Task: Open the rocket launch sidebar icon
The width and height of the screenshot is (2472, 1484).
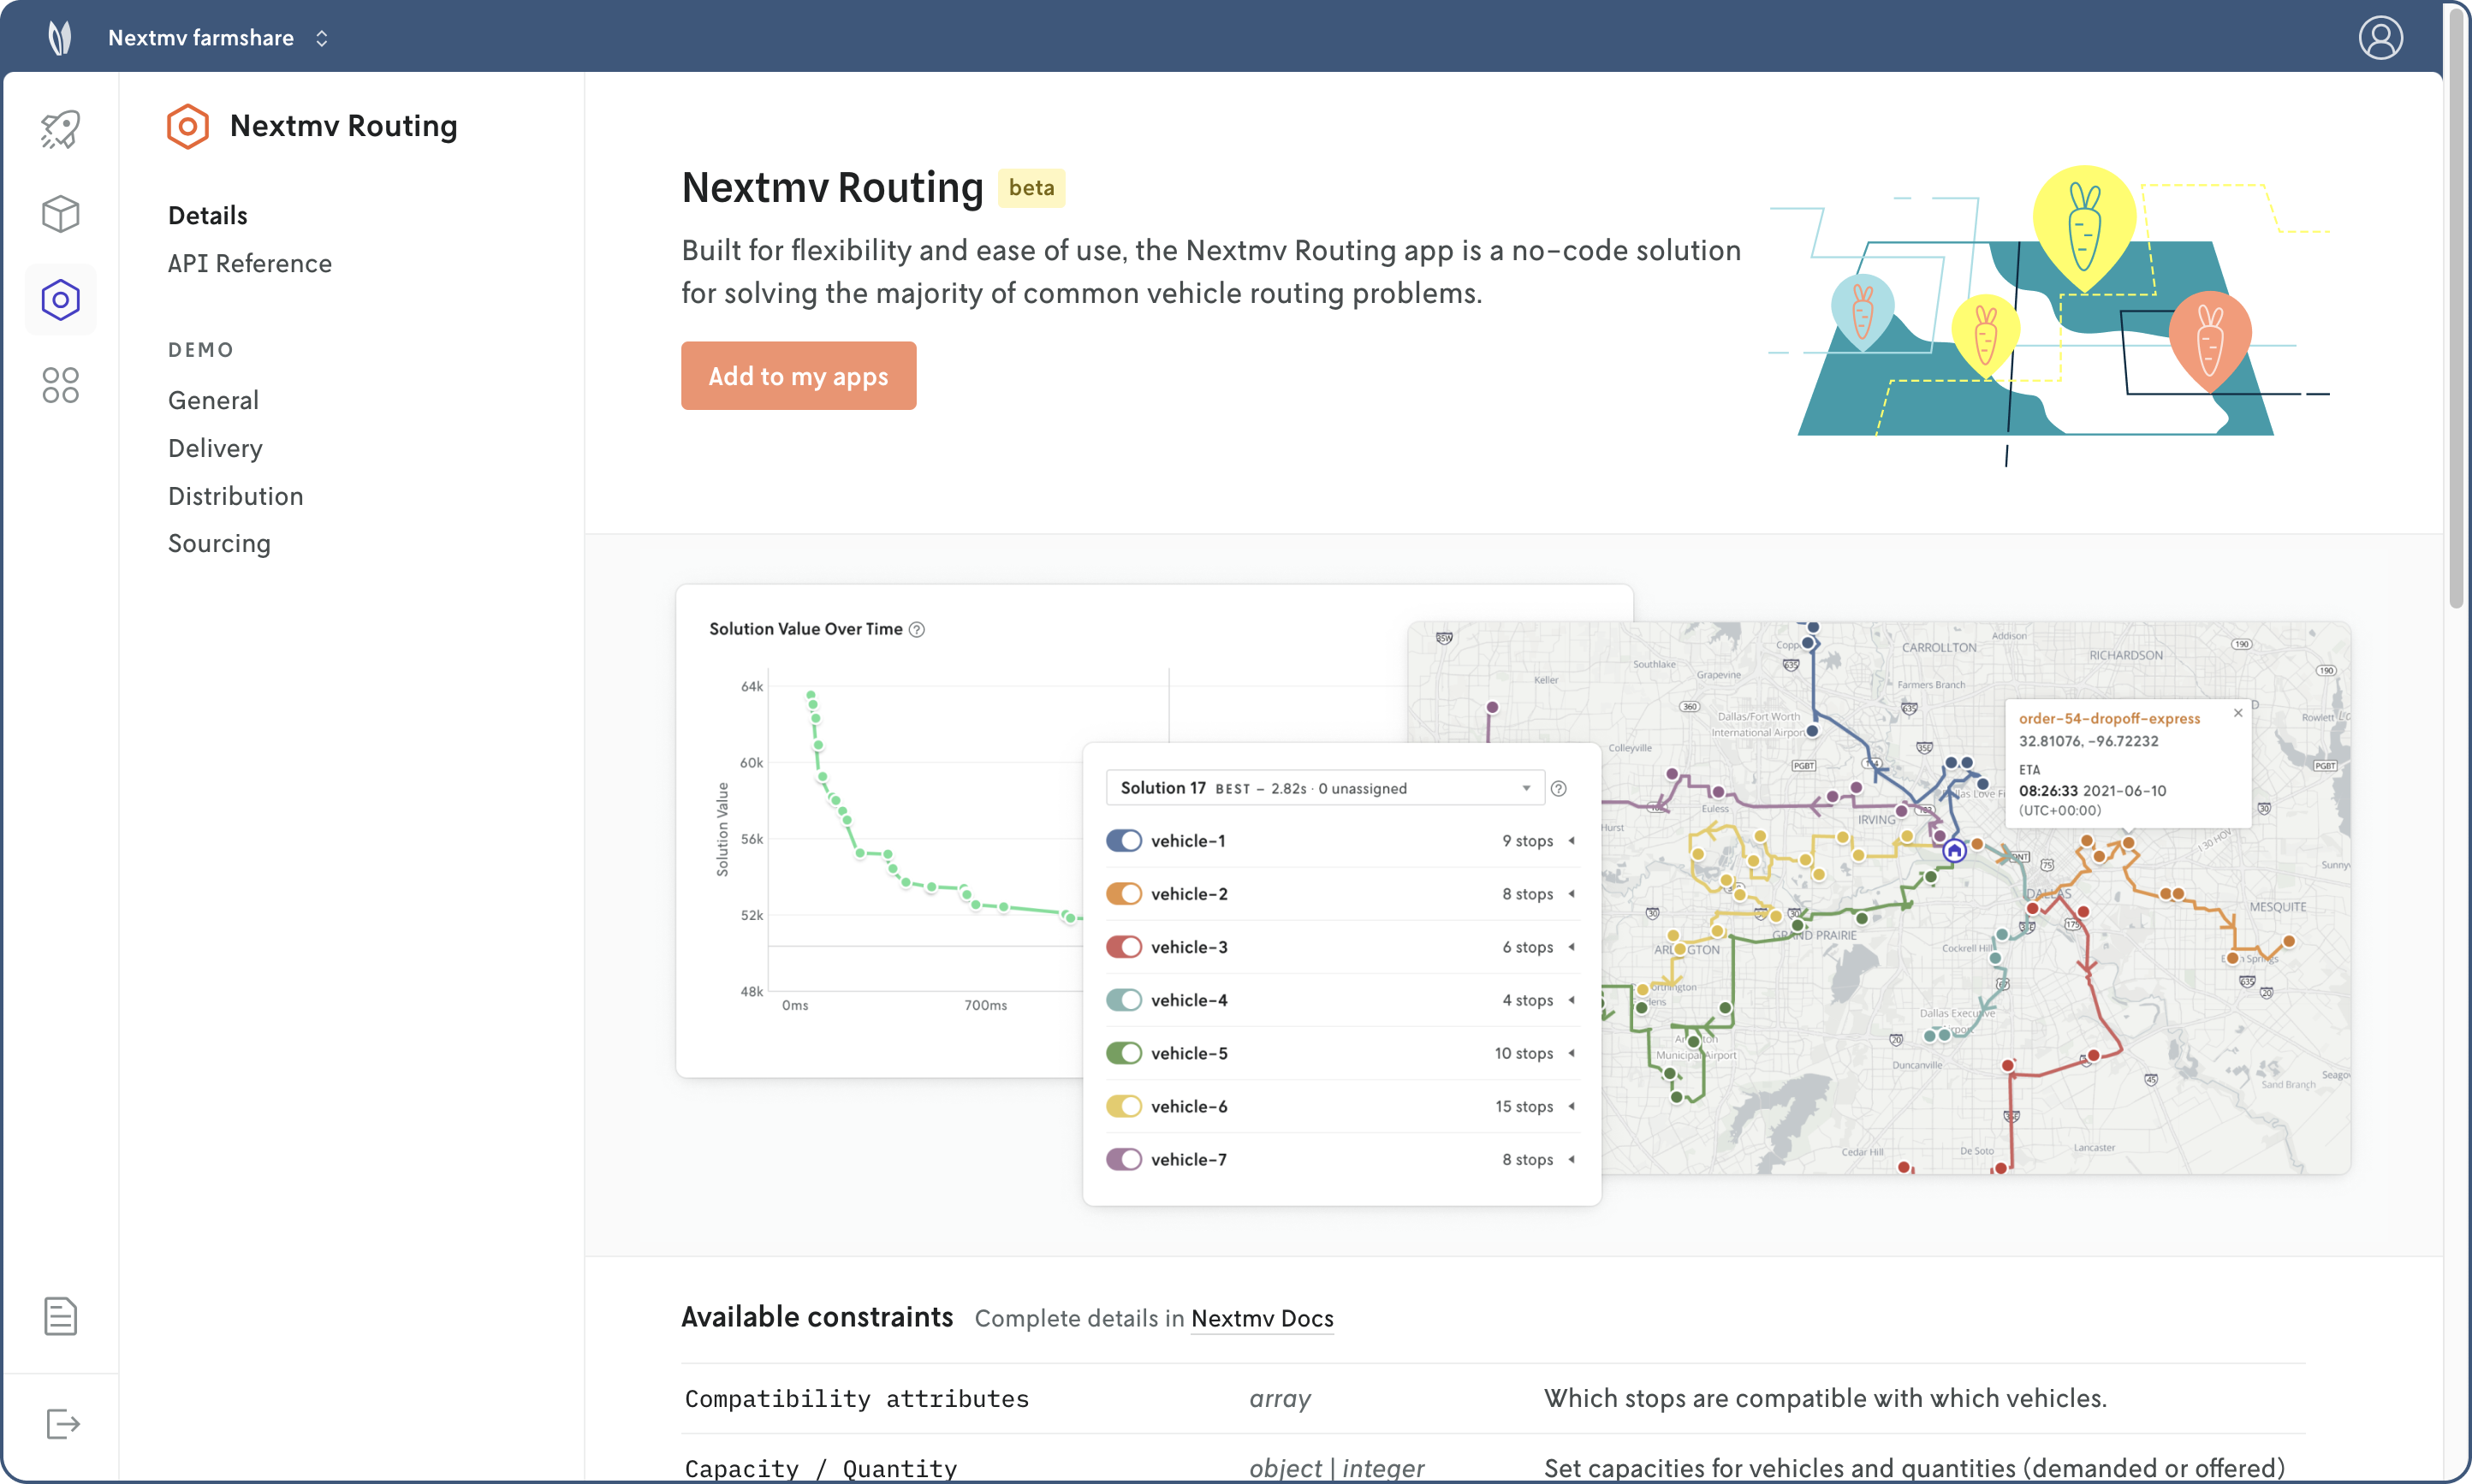Action: point(60,129)
